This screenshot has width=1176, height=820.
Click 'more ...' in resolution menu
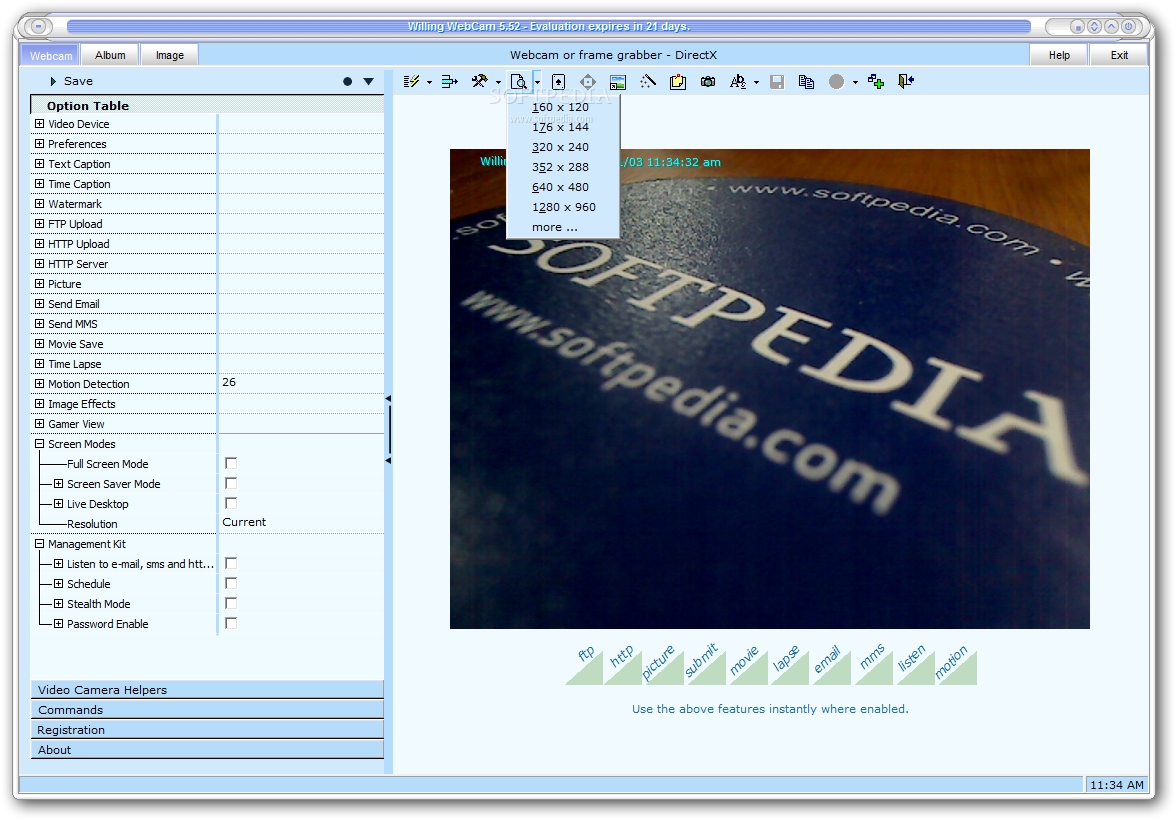pyautogui.click(x=562, y=227)
